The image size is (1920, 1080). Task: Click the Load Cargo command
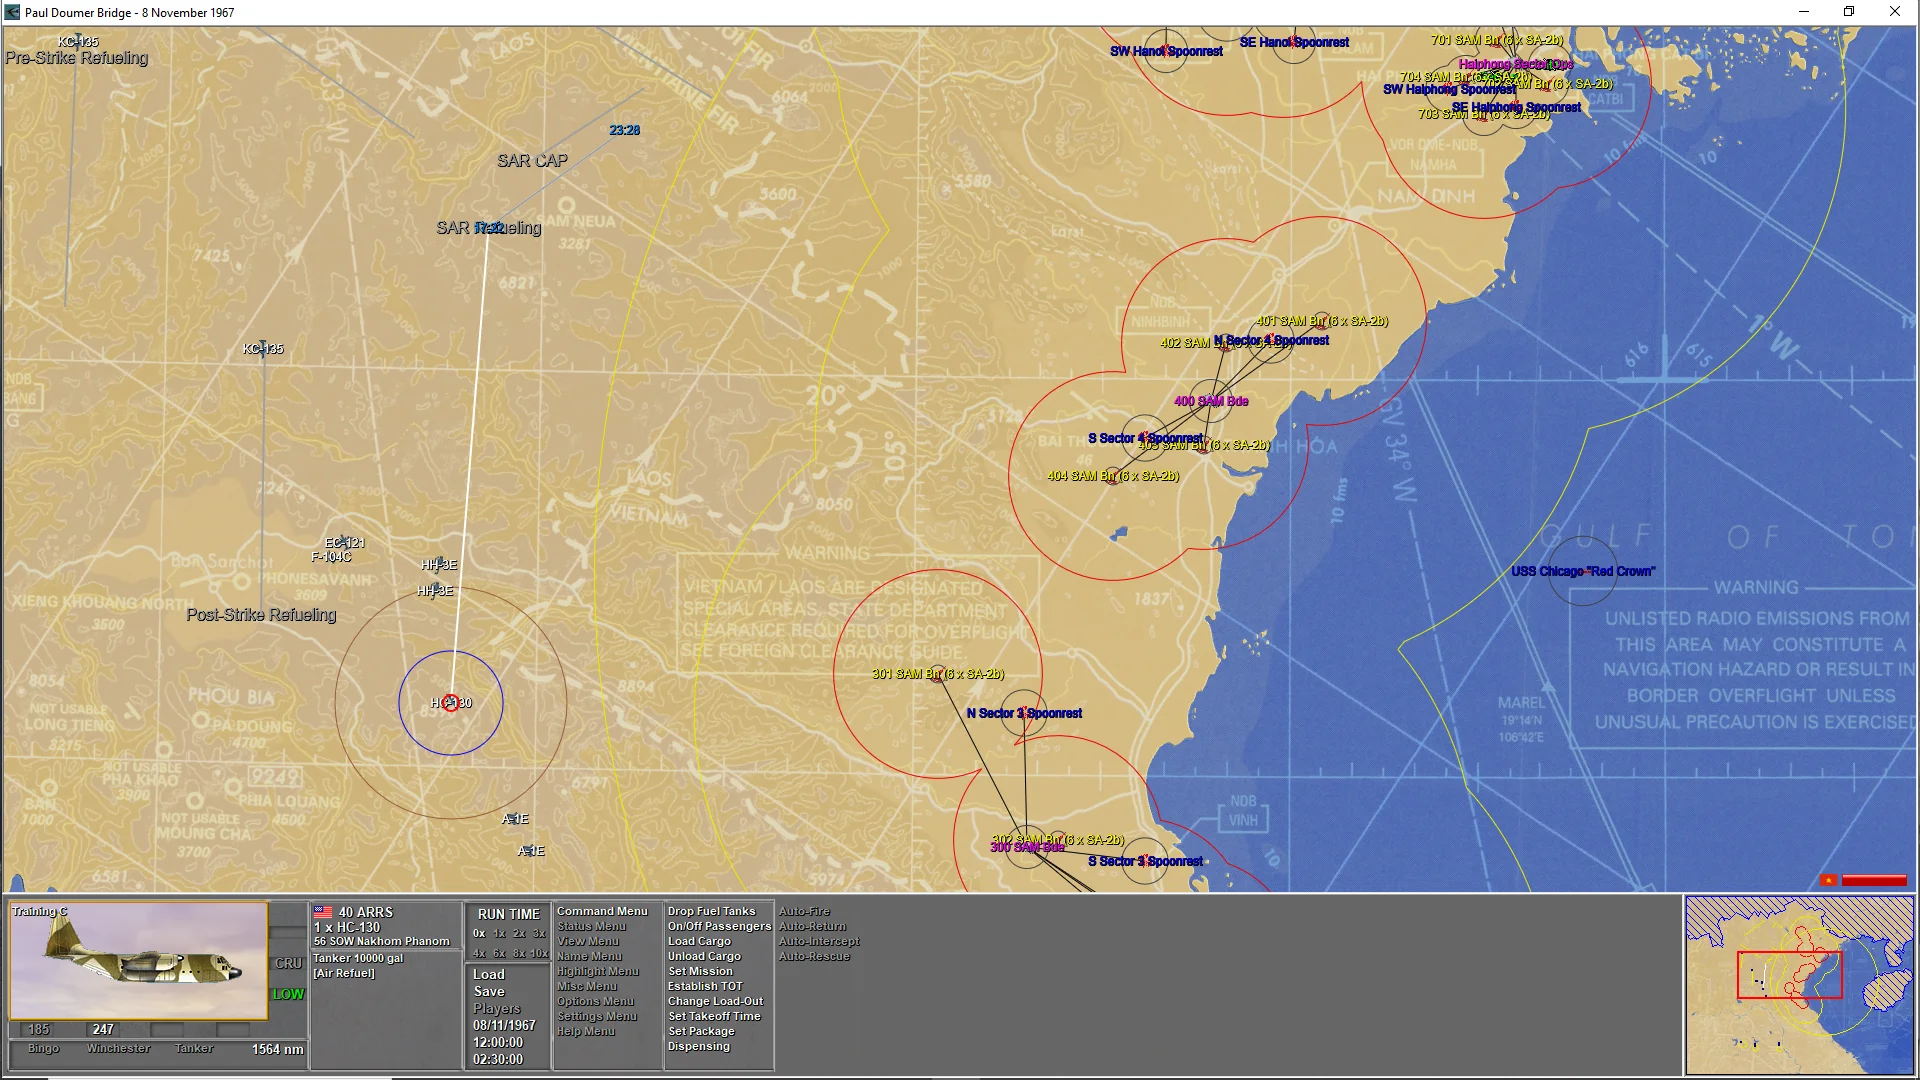click(x=699, y=941)
